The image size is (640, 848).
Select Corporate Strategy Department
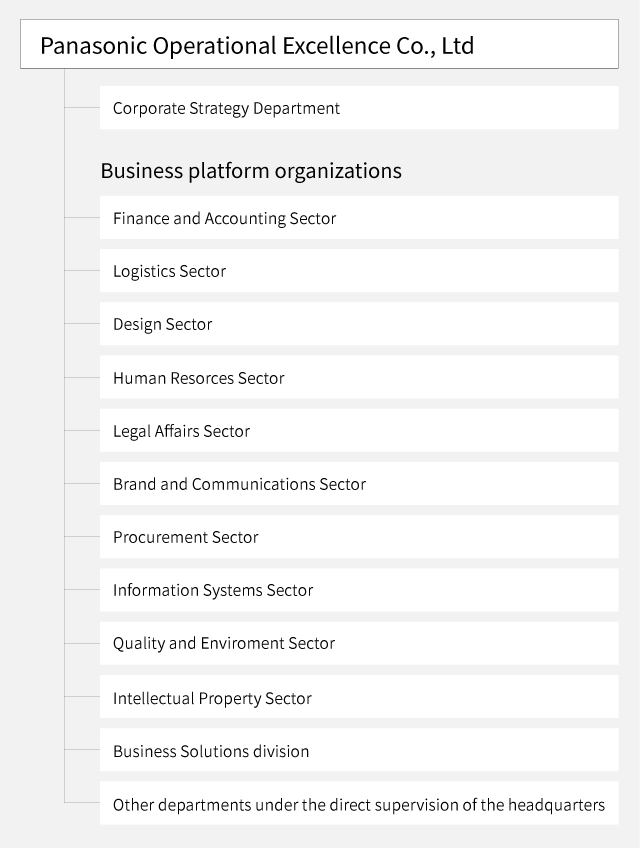(358, 108)
